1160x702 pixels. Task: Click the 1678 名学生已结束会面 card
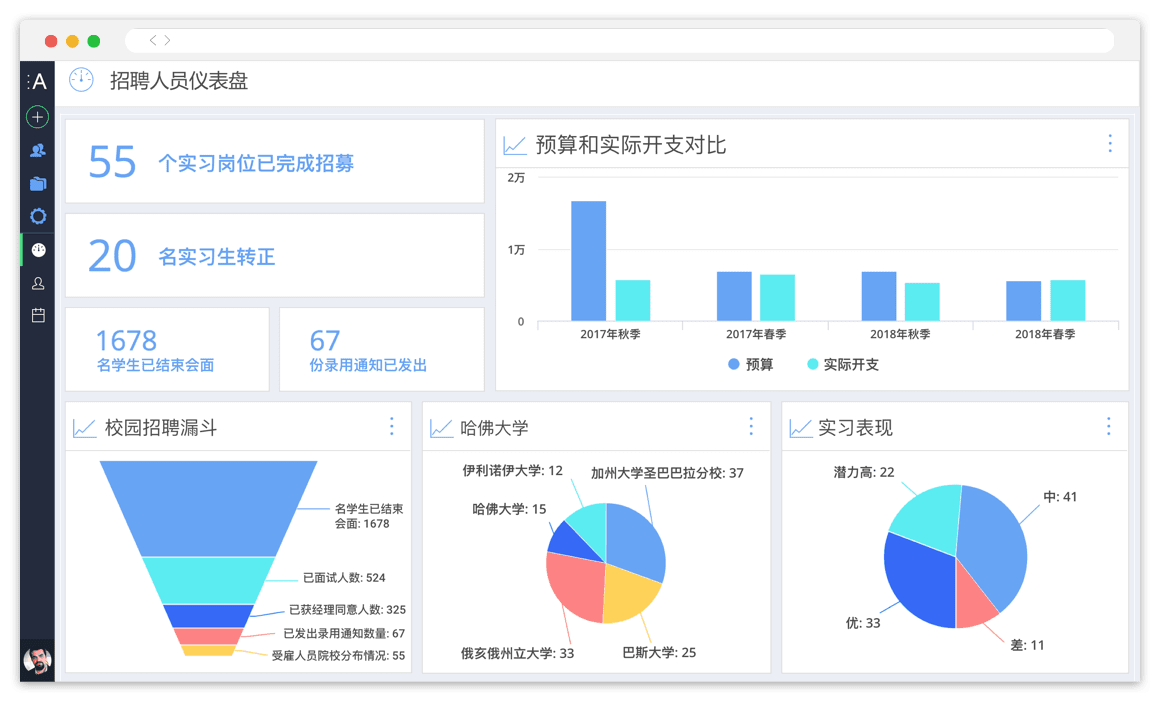pos(167,349)
